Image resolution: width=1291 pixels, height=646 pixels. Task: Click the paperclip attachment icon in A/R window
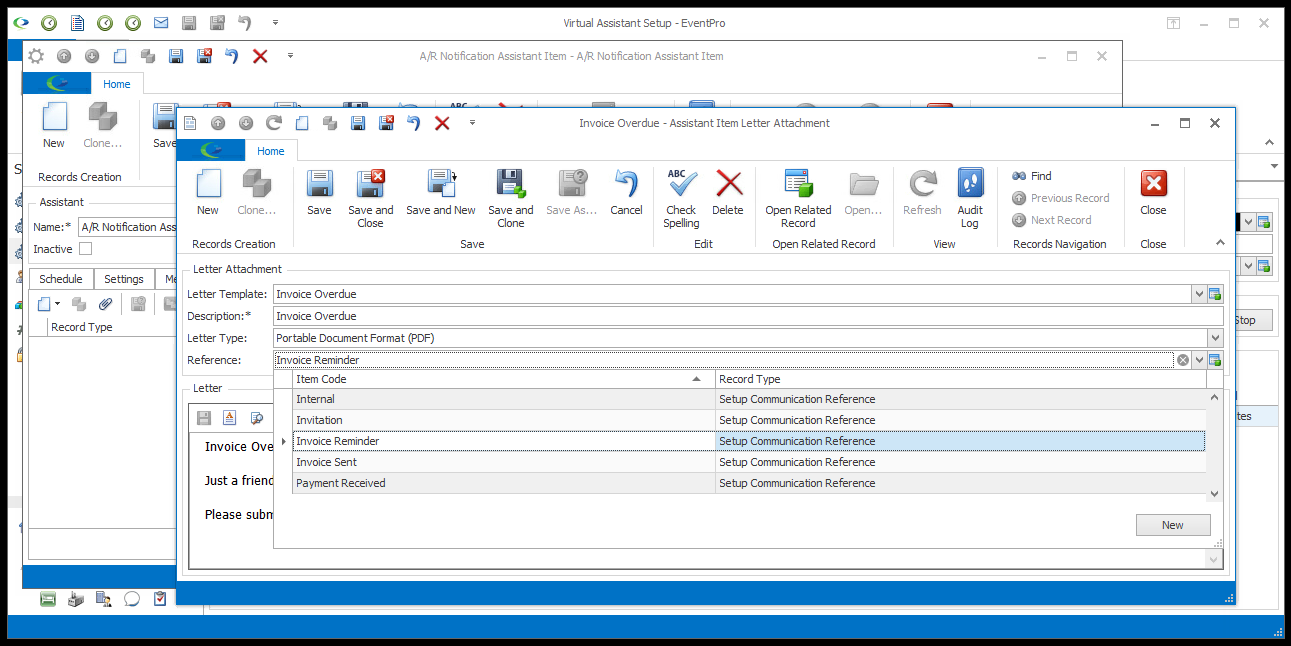[x=105, y=304]
